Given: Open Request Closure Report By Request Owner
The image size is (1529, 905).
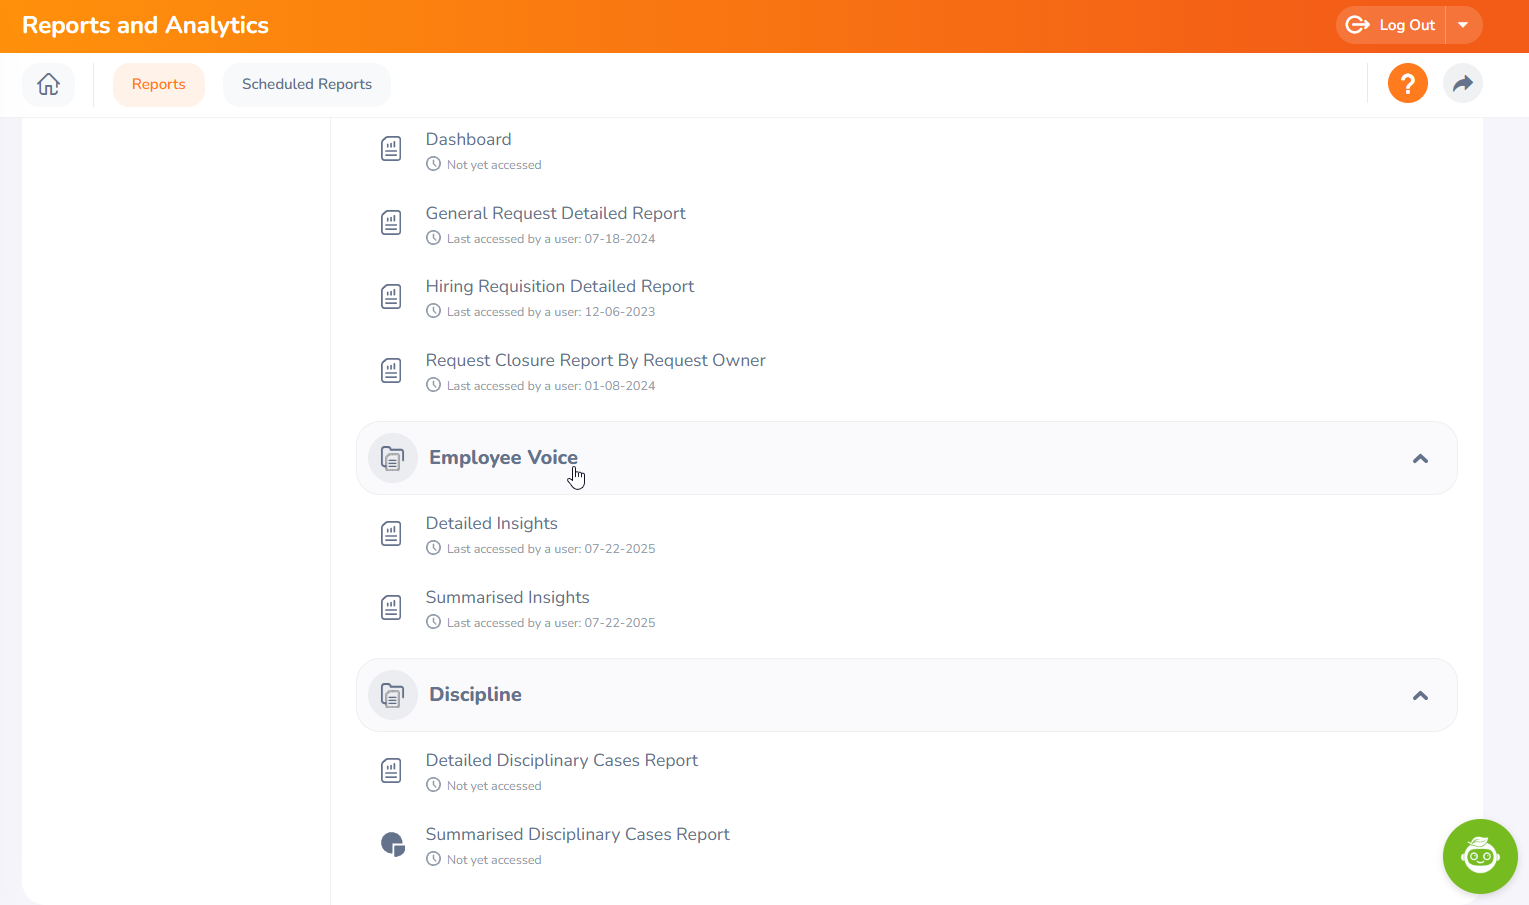Looking at the screenshot, I should click(x=595, y=360).
